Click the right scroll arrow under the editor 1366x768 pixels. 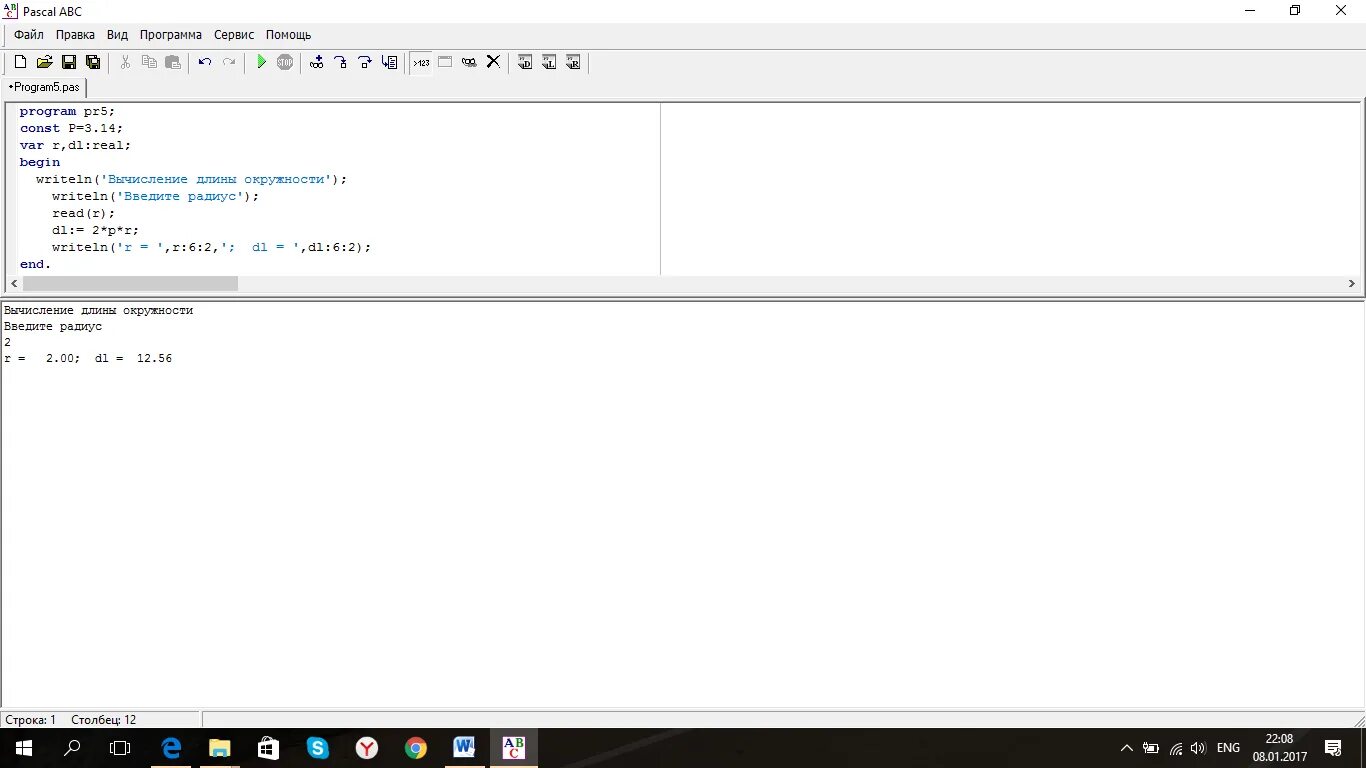point(1353,284)
